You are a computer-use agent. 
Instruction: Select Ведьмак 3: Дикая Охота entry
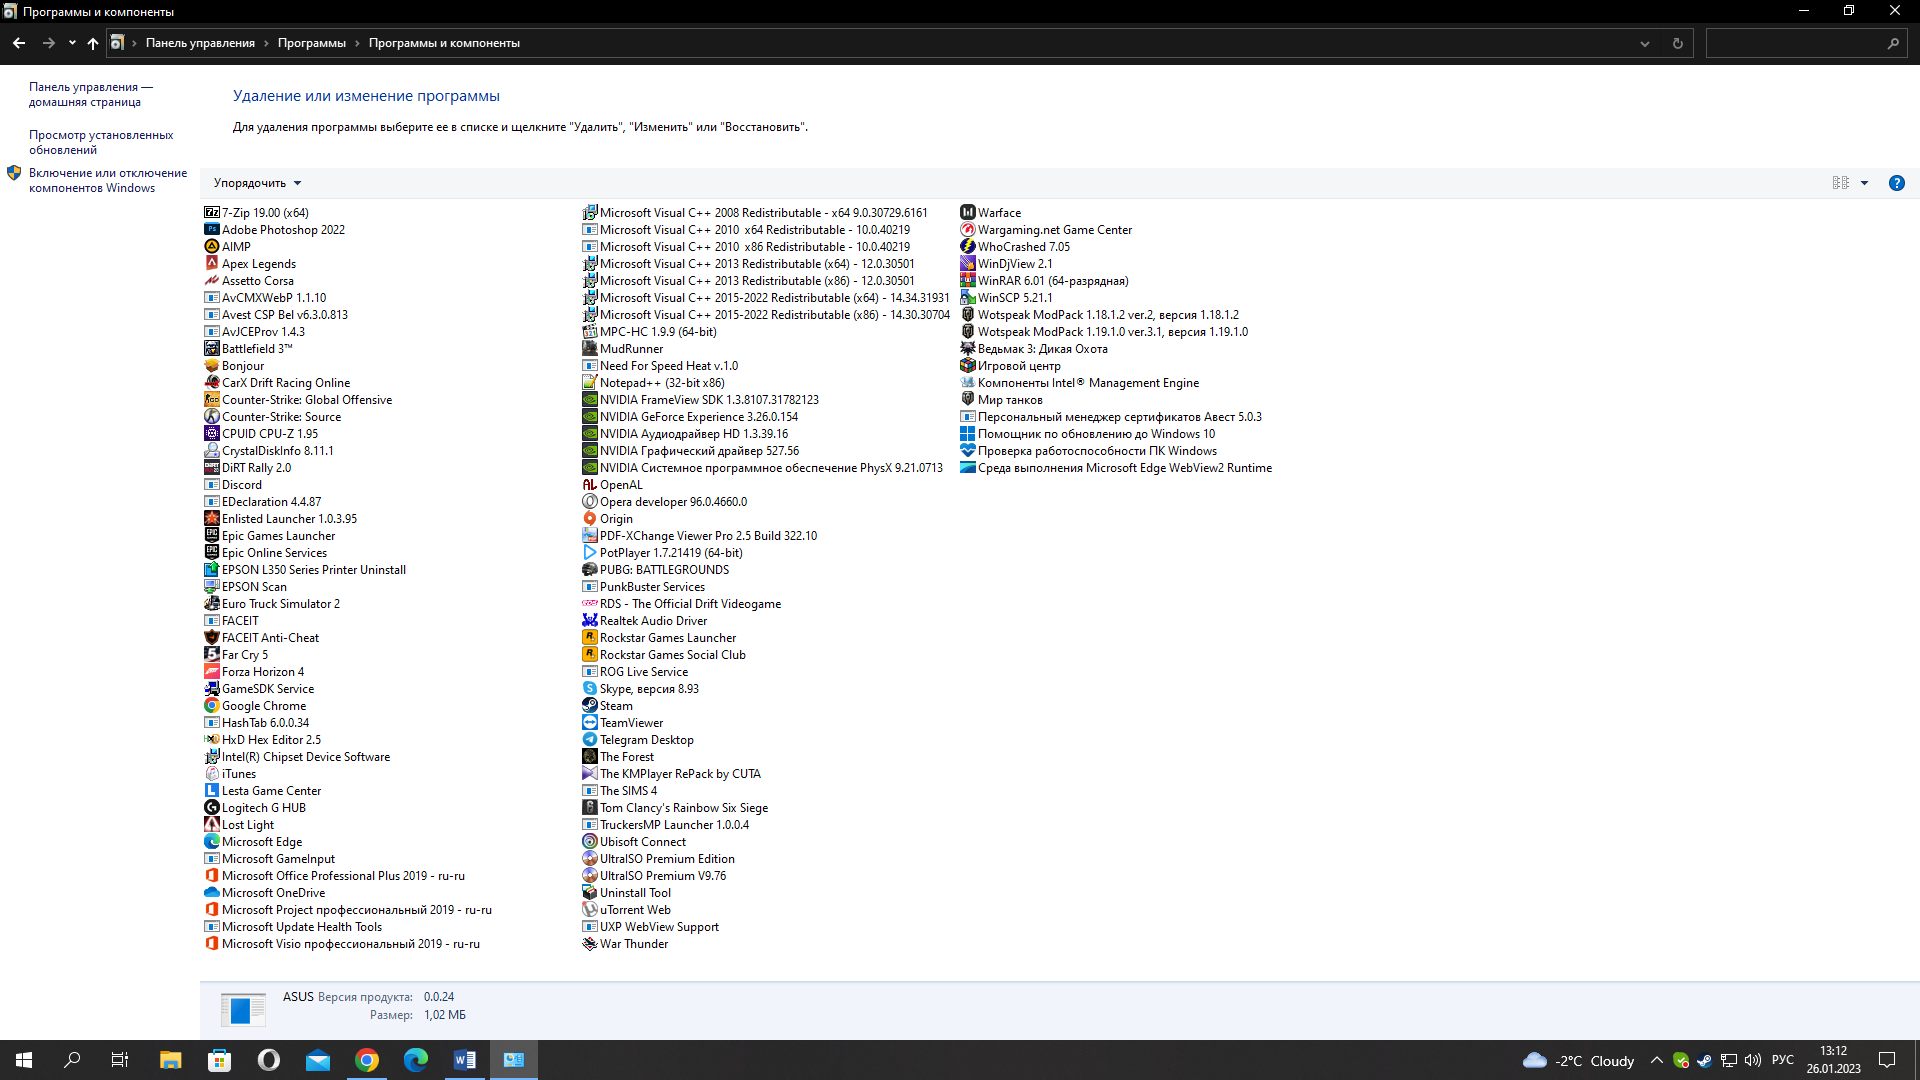[x=1034, y=349]
